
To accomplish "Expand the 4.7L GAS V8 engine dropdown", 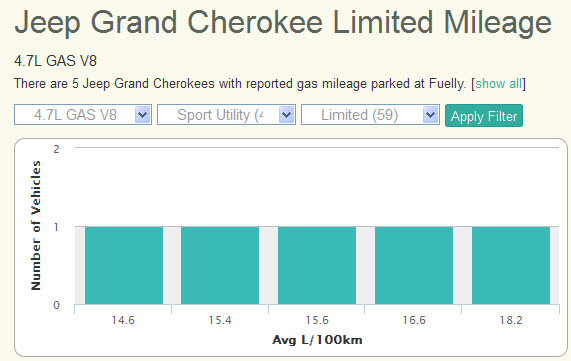I will [x=83, y=115].
